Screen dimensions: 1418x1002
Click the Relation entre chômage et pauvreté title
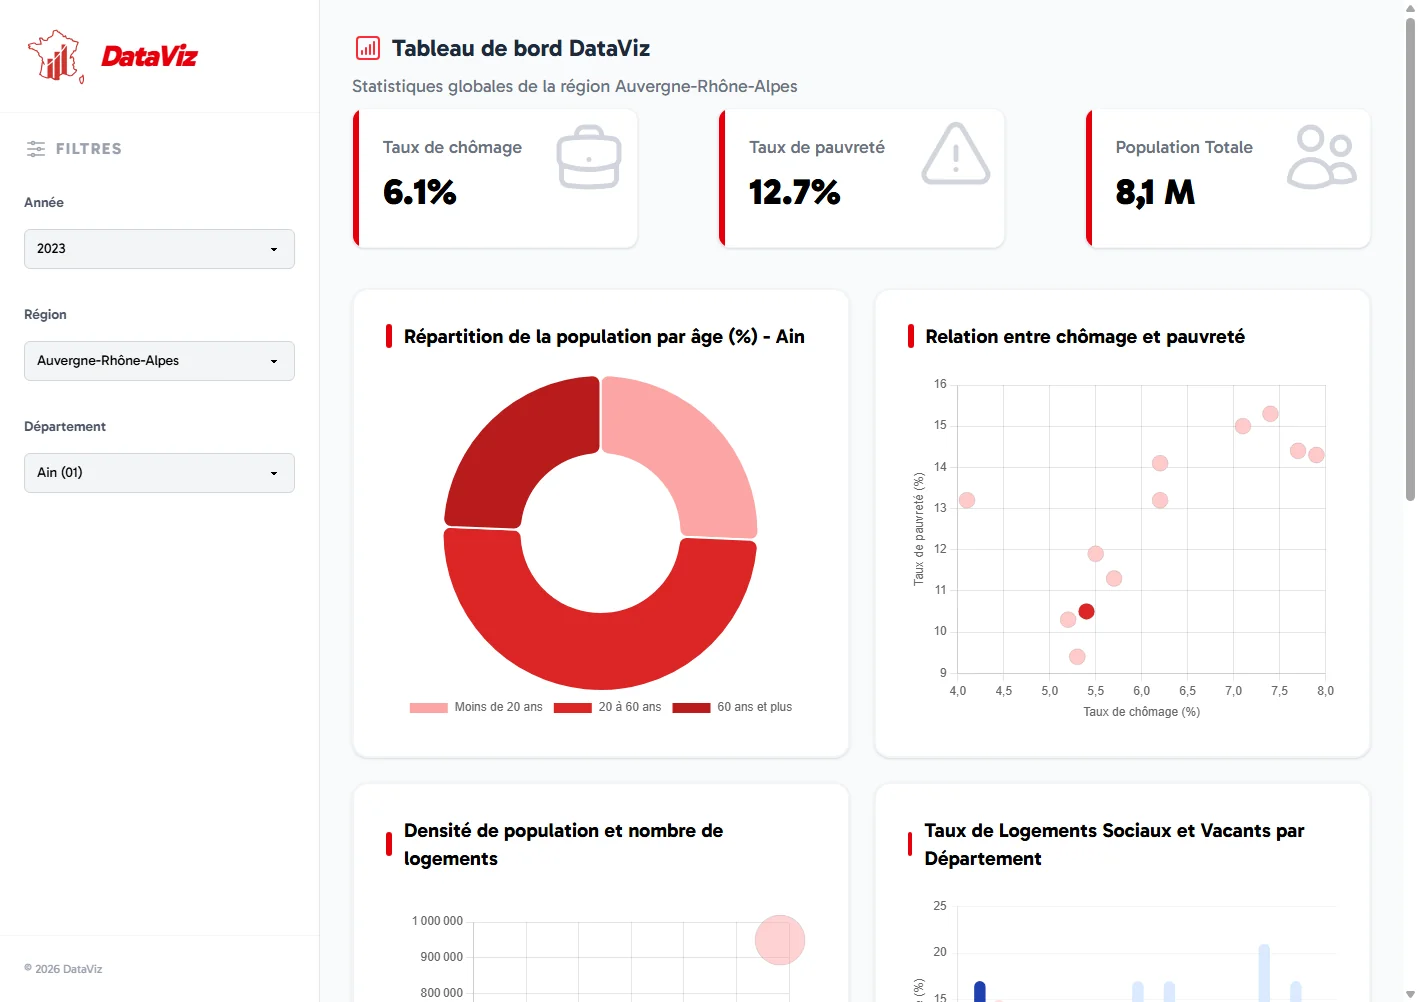coord(1085,337)
